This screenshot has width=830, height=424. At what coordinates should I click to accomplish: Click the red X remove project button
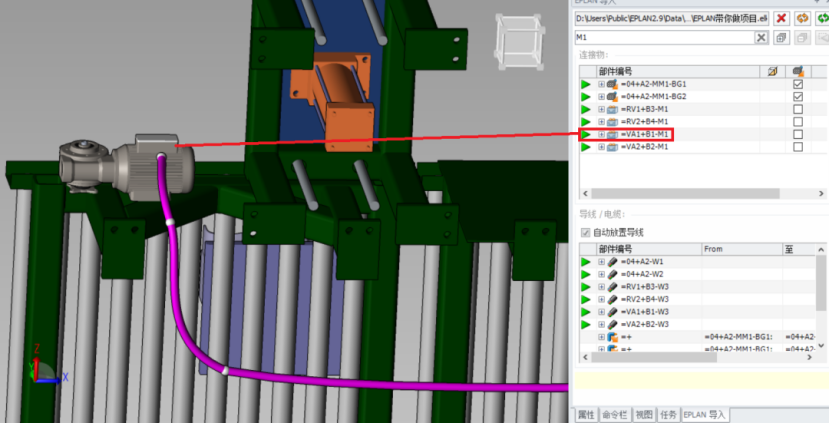781,19
